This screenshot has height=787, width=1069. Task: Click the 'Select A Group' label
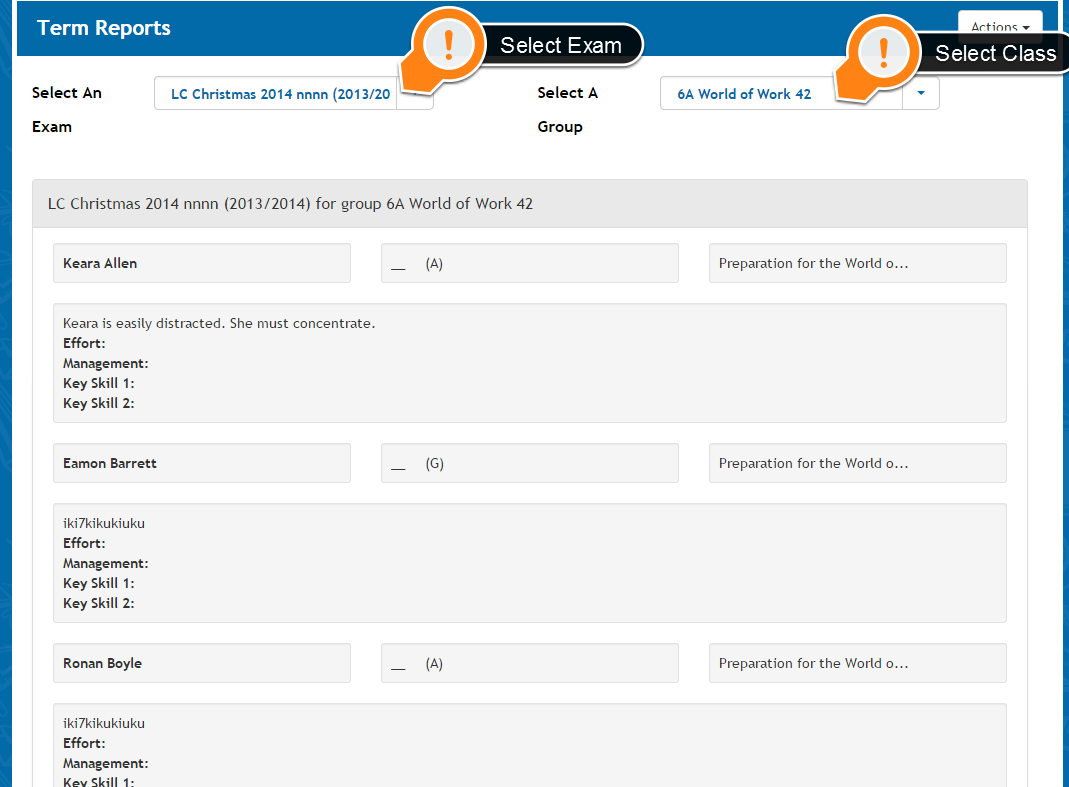click(567, 110)
